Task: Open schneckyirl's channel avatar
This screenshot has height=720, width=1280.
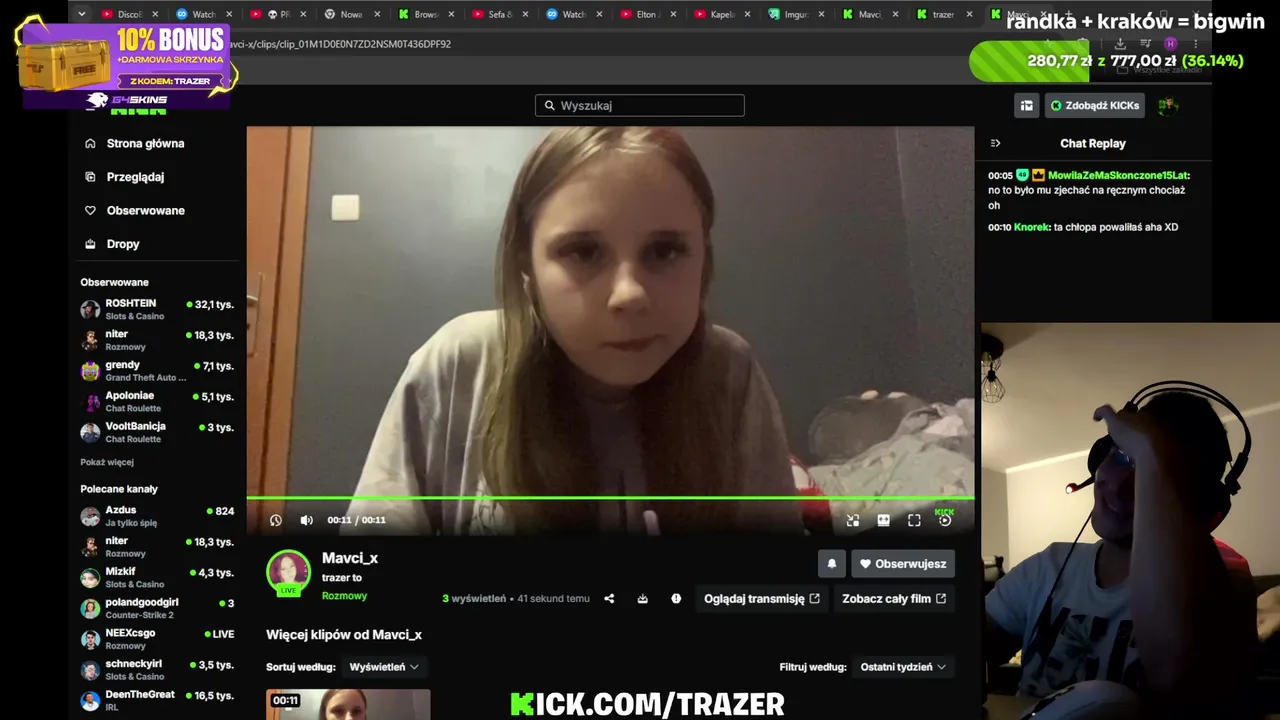Action: (x=91, y=670)
